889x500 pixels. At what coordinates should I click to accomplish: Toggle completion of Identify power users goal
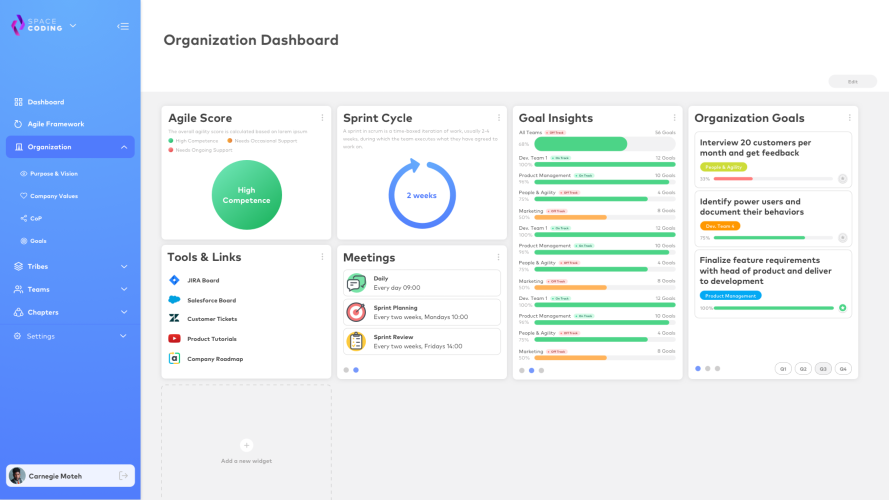[843, 238]
